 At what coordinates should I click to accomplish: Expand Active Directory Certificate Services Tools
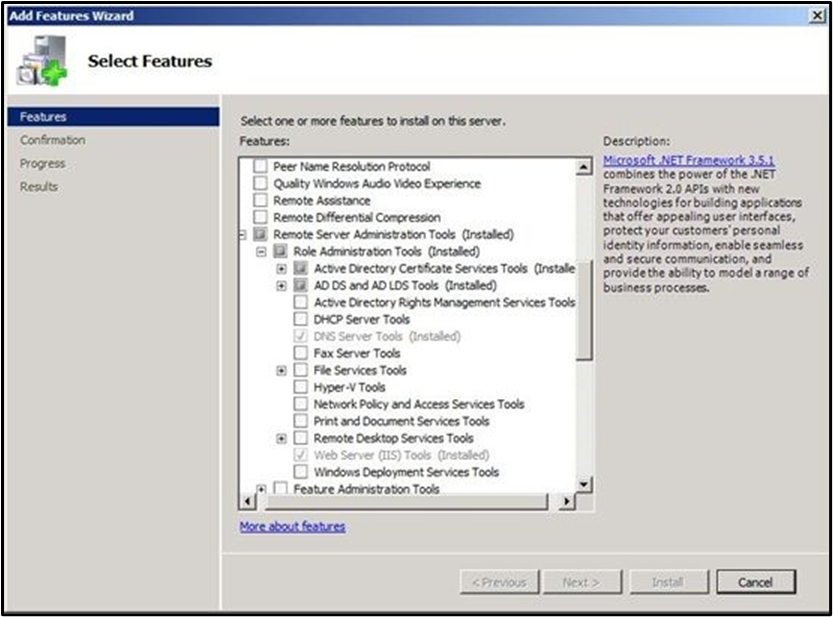[x=281, y=269]
